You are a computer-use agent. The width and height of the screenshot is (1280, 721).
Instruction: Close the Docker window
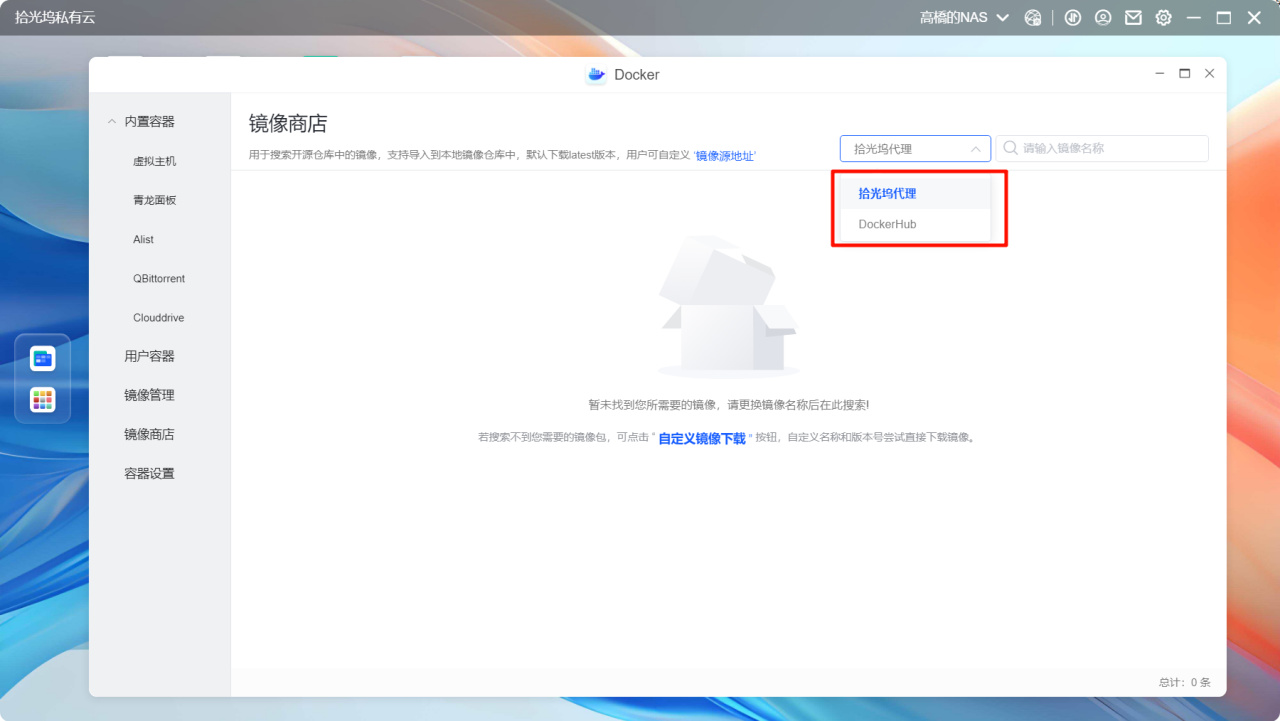(1210, 74)
